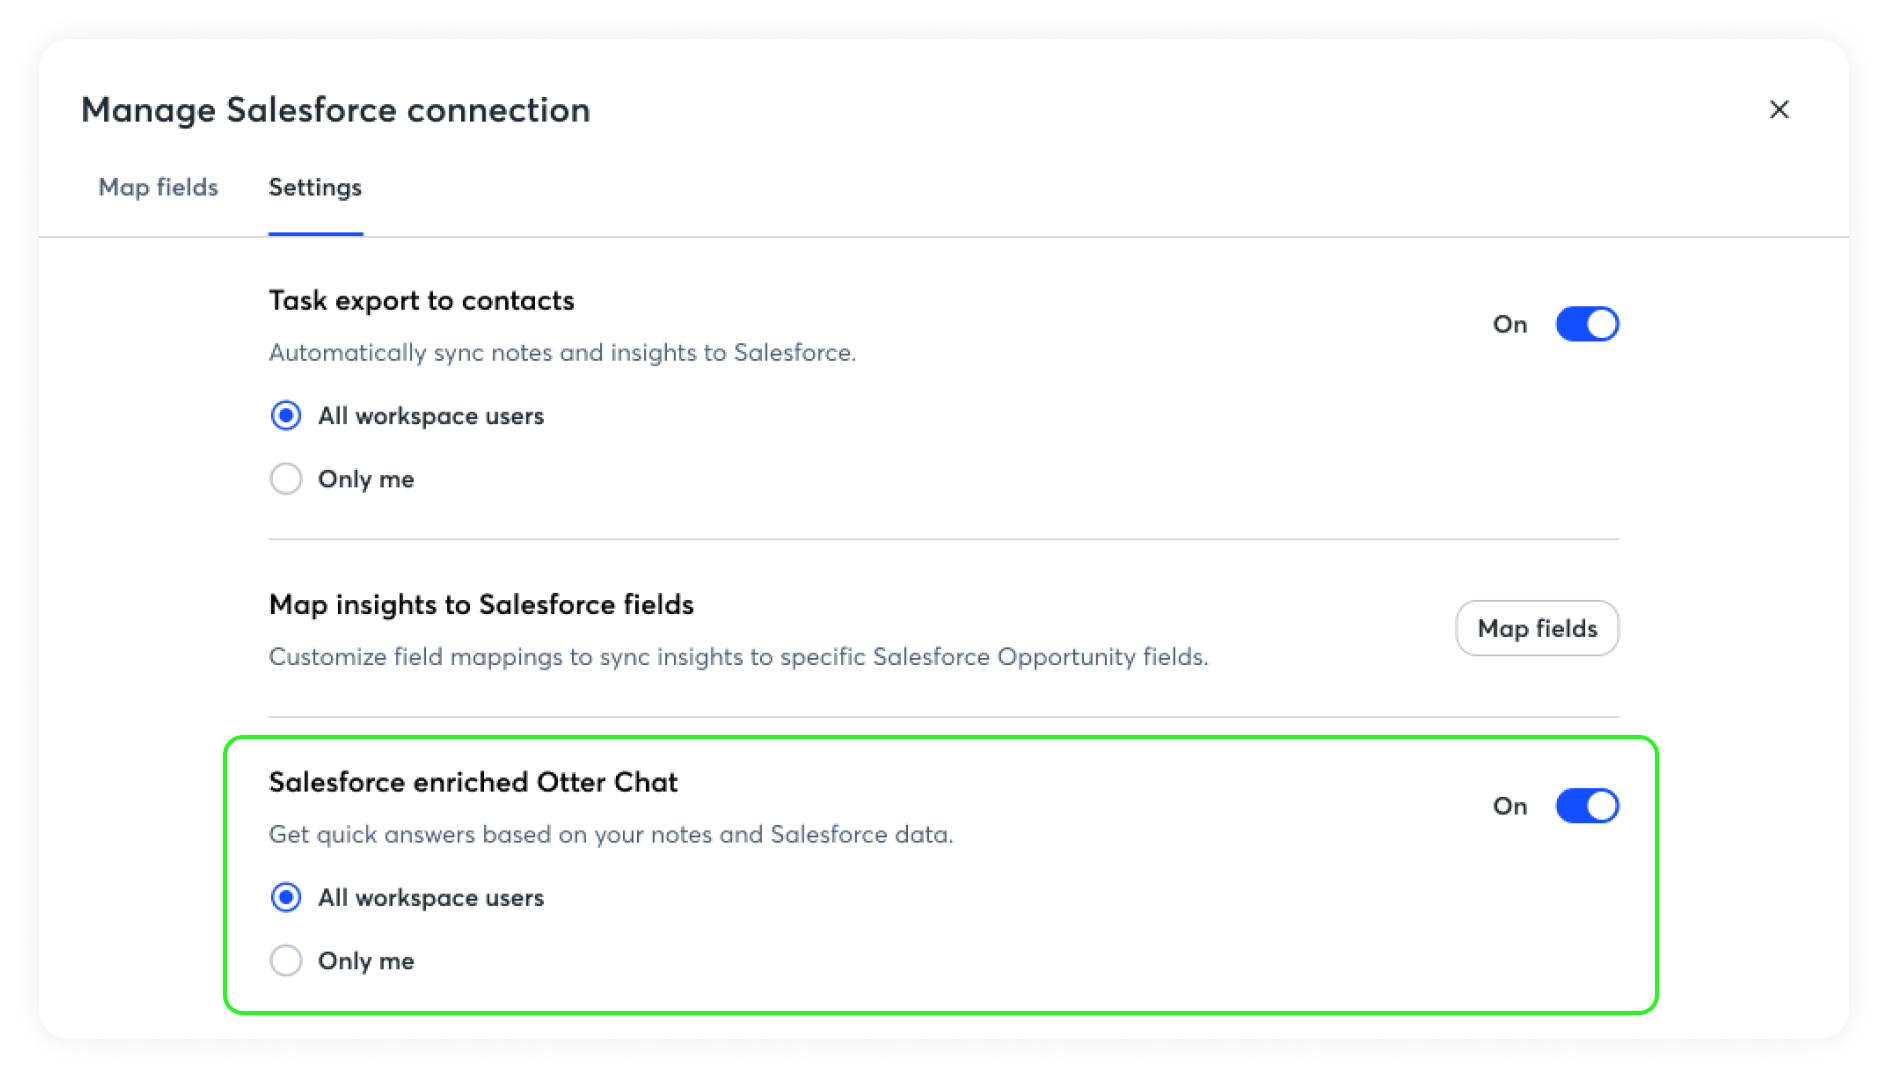Close the Manage Salesforce connection dialog
This screenshot has height=1078, width=1888.
(1779, 109)
